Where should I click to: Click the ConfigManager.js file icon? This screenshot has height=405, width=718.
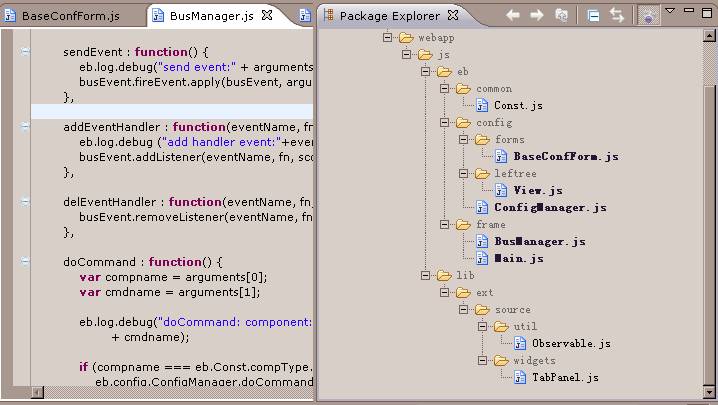click(482, 208)
